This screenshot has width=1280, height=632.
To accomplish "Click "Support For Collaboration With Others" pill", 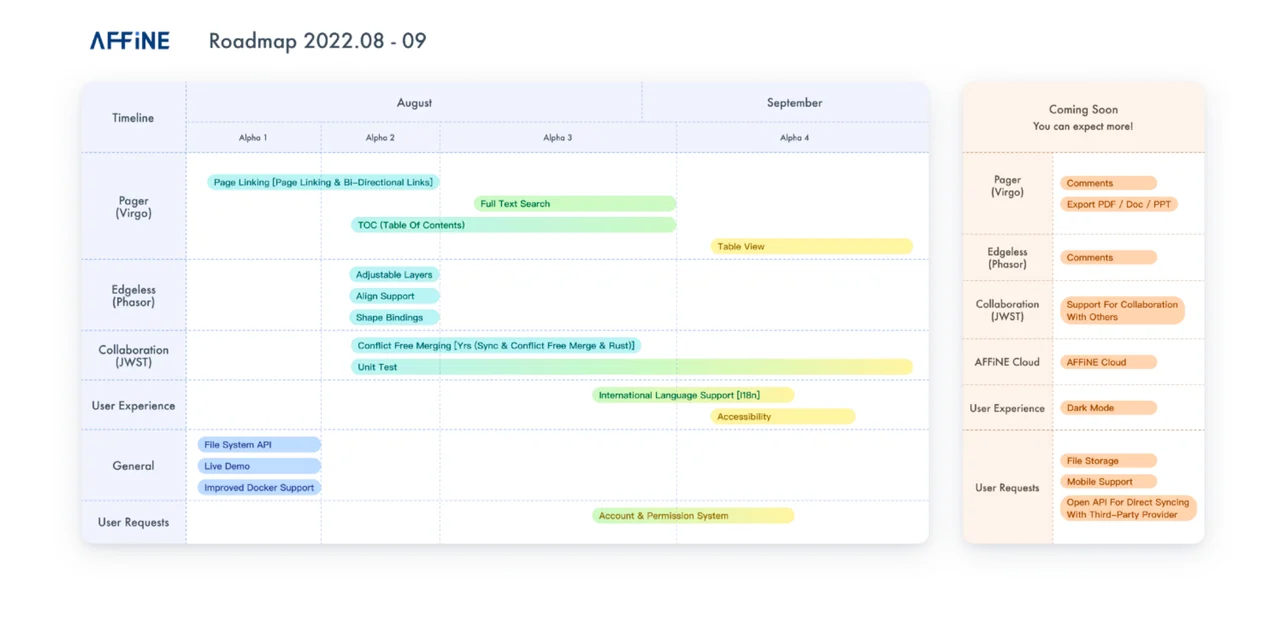I will [x=1122, y=311].
